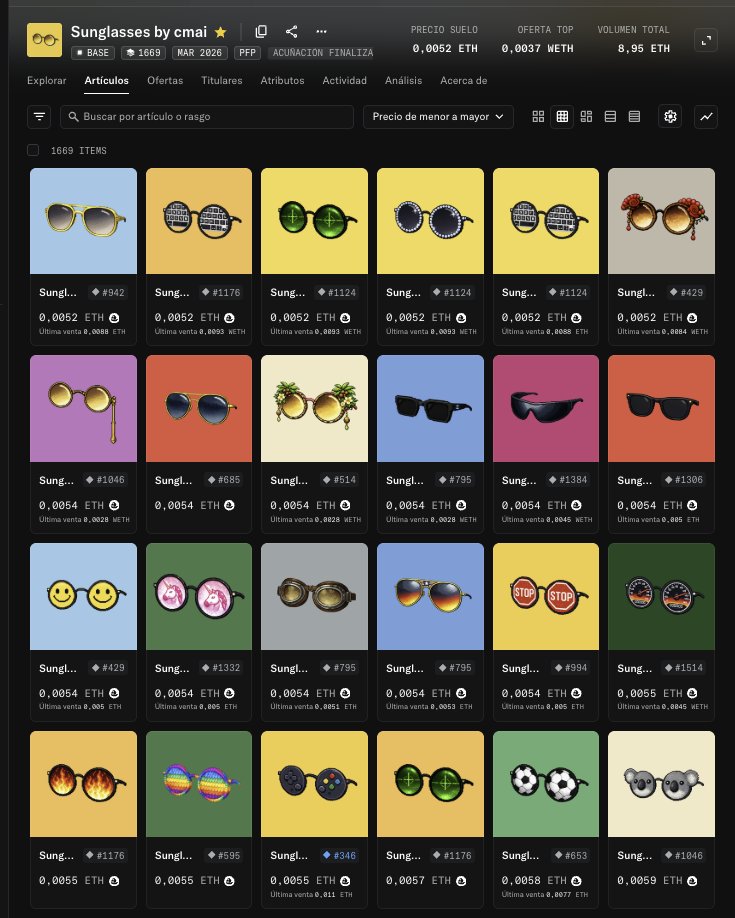This screenshot has width=735, height=918.
Task: Click the blue rarity rank #346 badge
Action: [x=339, y=855]
